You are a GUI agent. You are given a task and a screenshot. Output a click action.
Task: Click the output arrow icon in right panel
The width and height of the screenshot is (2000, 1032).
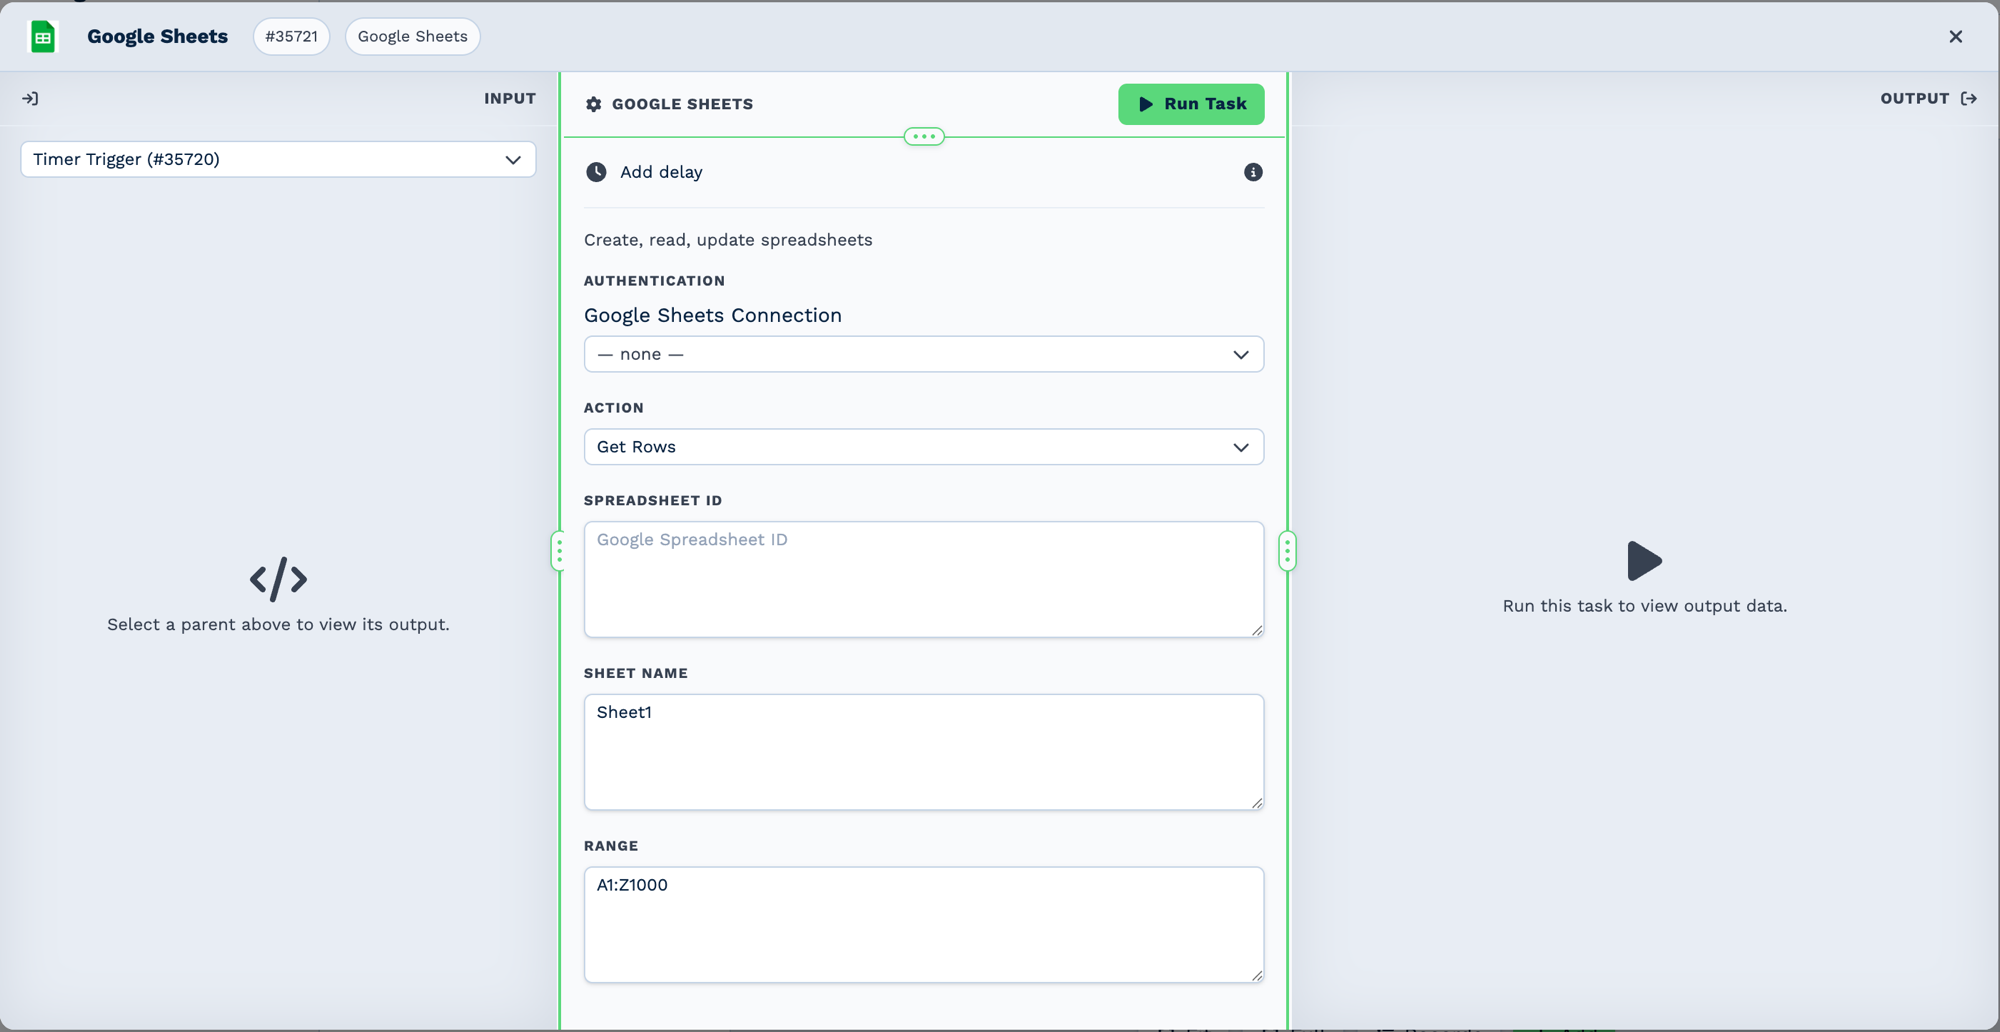pos(1969,98)
